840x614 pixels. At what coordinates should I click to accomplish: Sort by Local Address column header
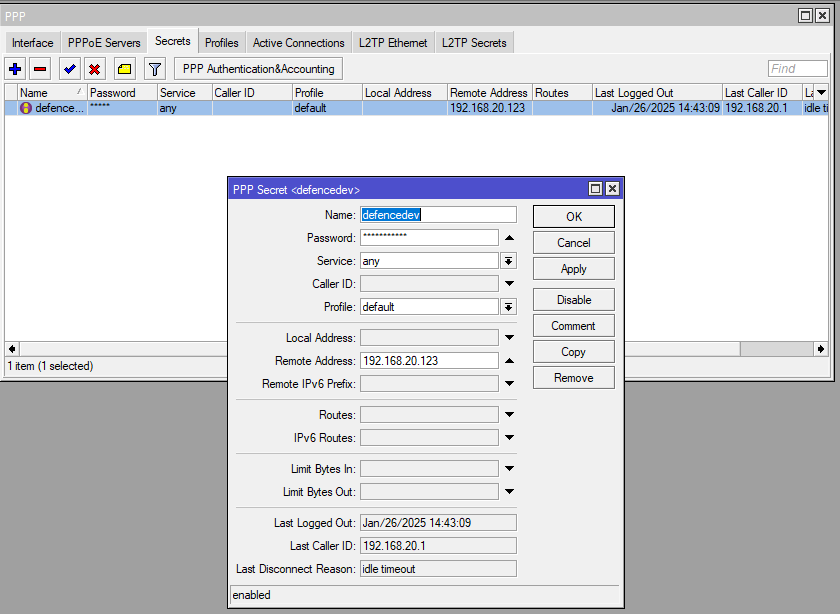point(405,93)
